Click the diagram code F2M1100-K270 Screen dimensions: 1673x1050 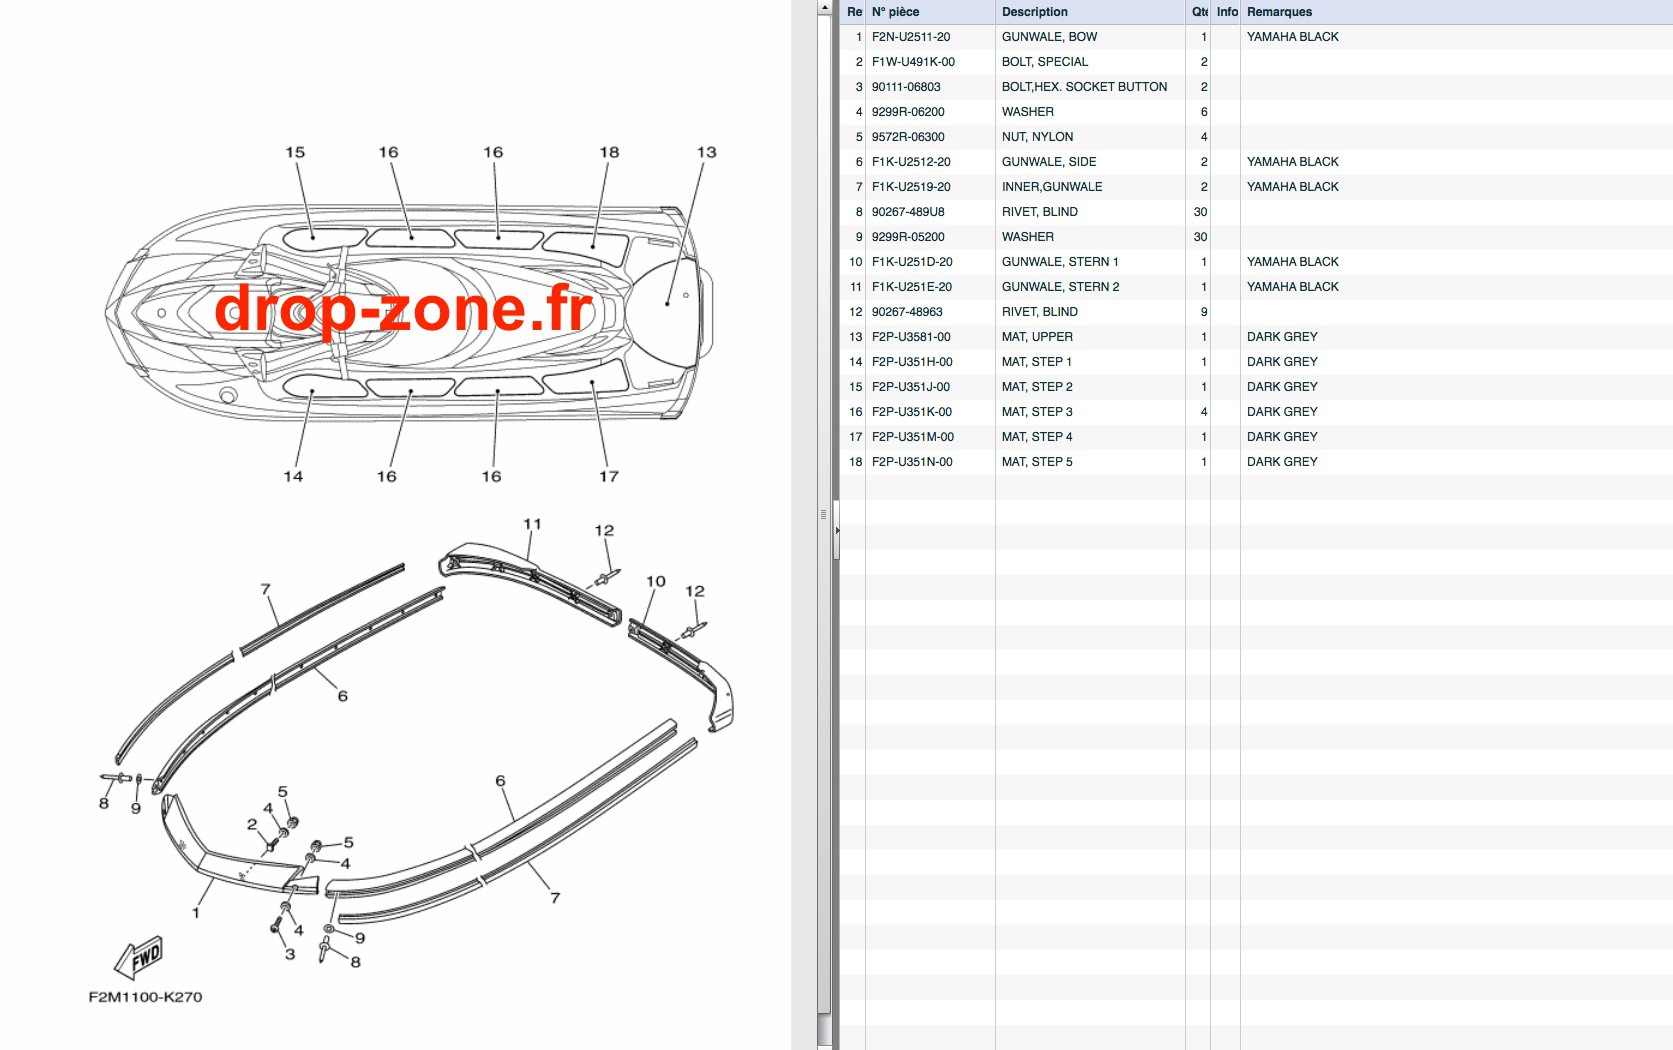(145, 997)
